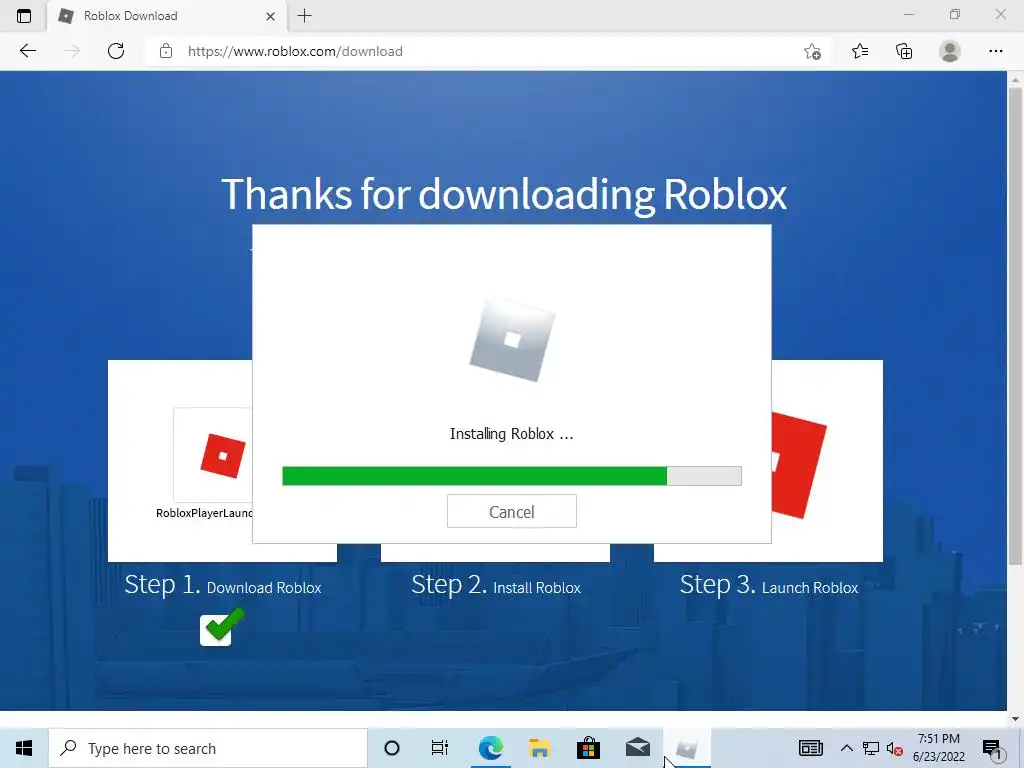View site security lock information
Viewport: 1024px width, 768px height.
coord(166,51)
